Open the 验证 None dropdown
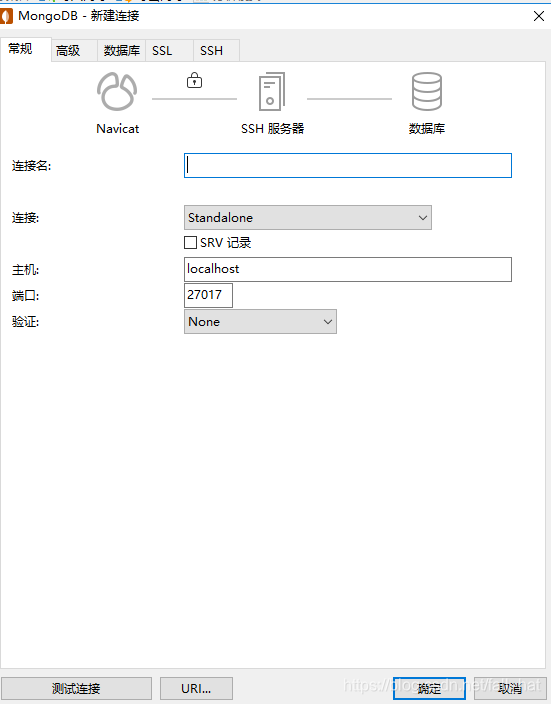The height and width of the screenshot is (704, 551). (260, 321)
